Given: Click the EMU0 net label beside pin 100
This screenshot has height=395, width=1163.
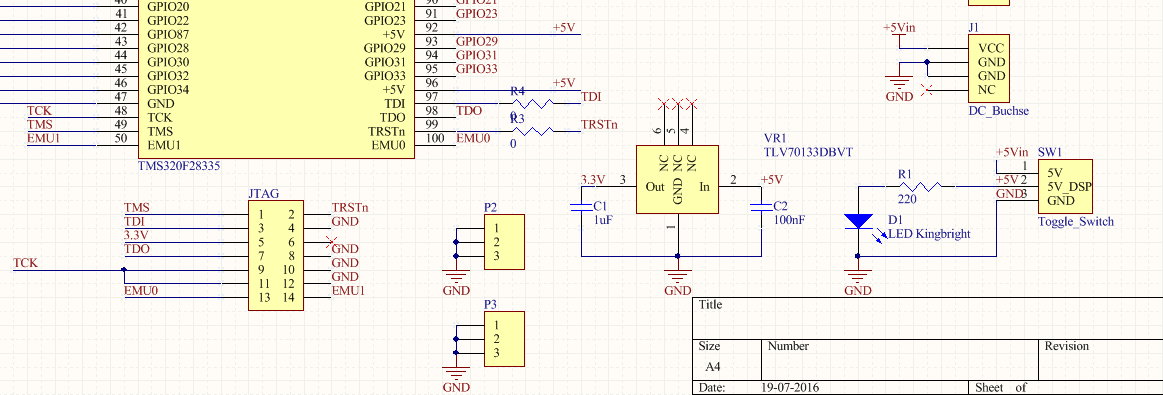Looking at the screenshot, I should tap(472, 138).
